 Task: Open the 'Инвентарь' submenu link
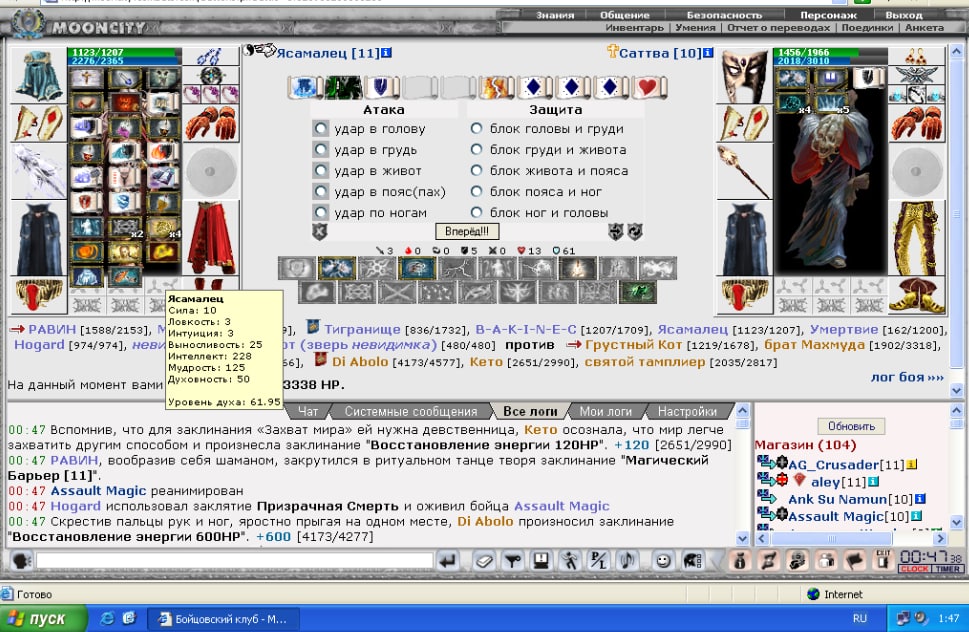pos(634,28)
